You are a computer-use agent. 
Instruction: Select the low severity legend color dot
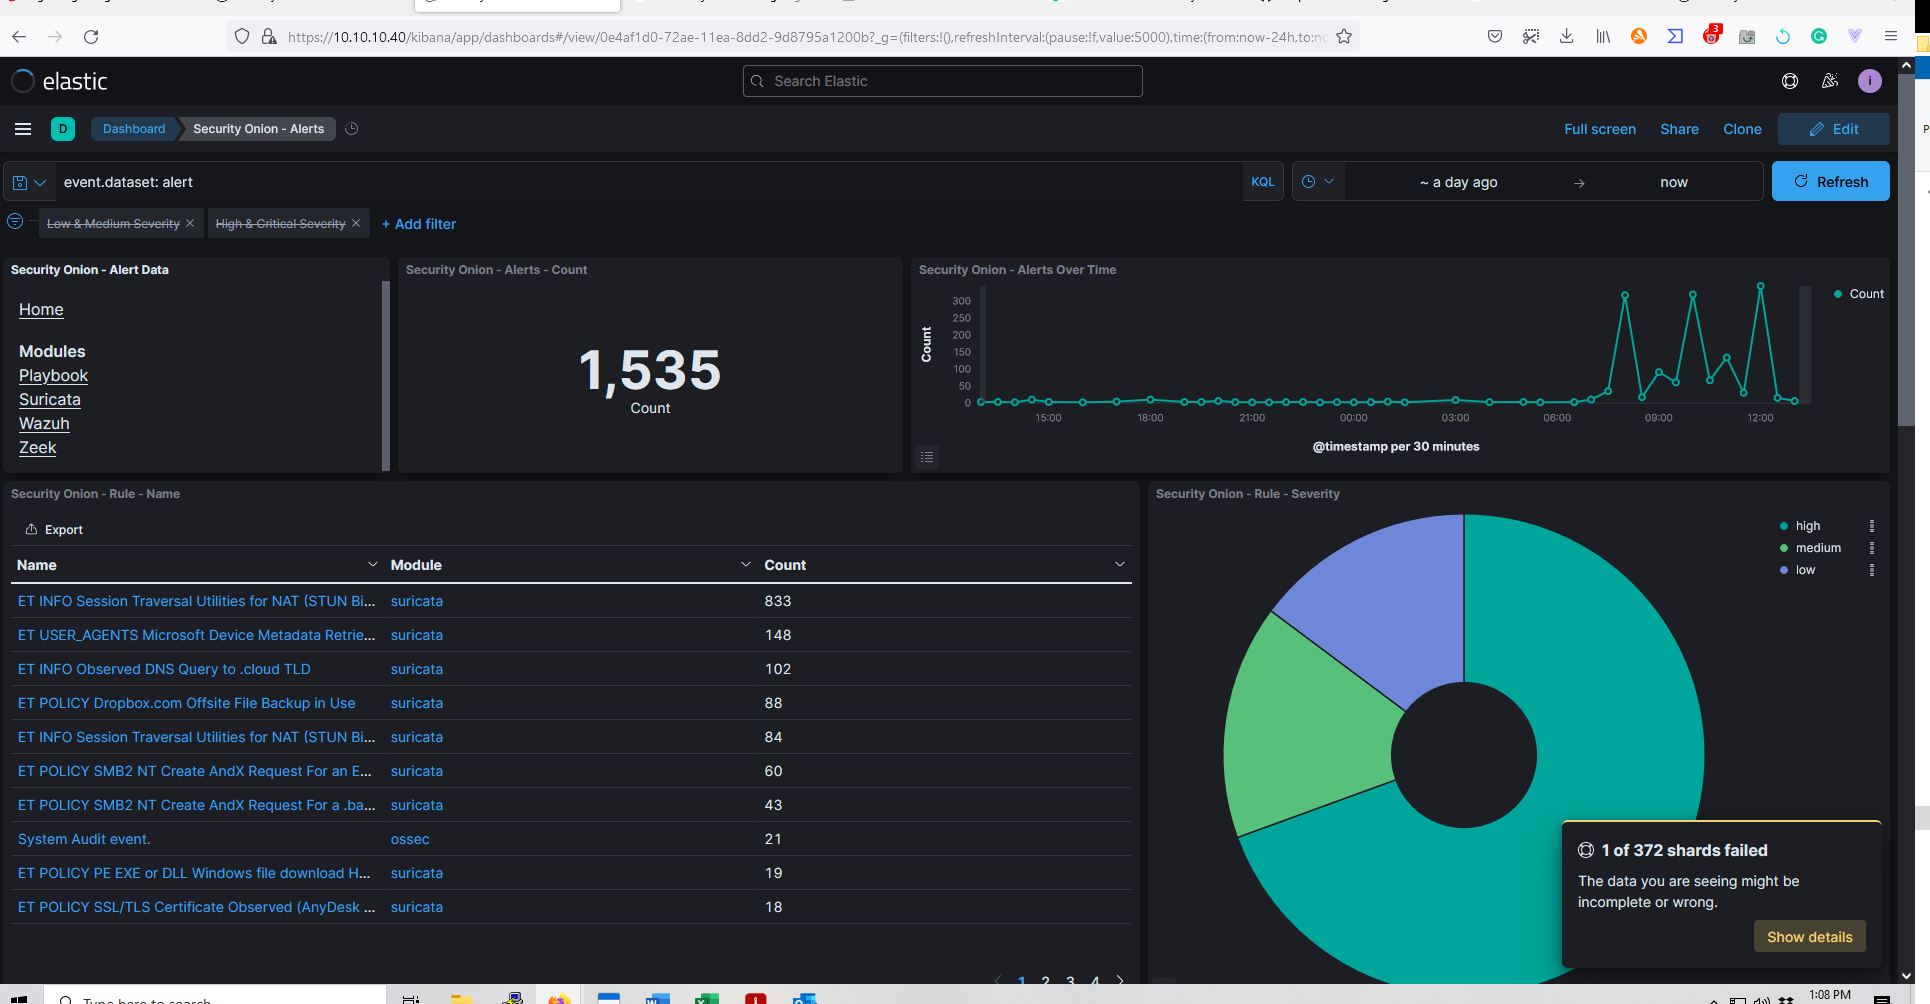pyautogui.click(x=1784, y=570)
